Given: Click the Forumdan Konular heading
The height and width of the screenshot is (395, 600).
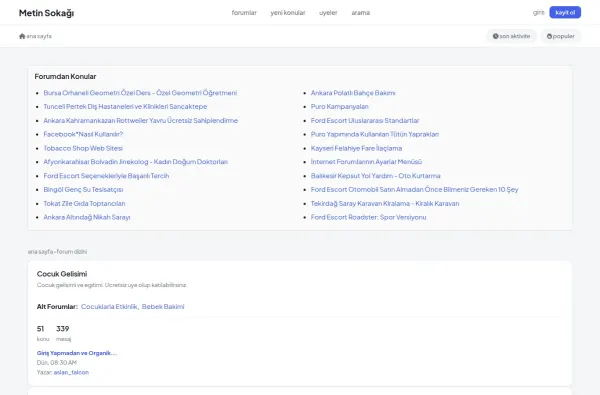Looking at the screenshot, I should click(65, 76).
